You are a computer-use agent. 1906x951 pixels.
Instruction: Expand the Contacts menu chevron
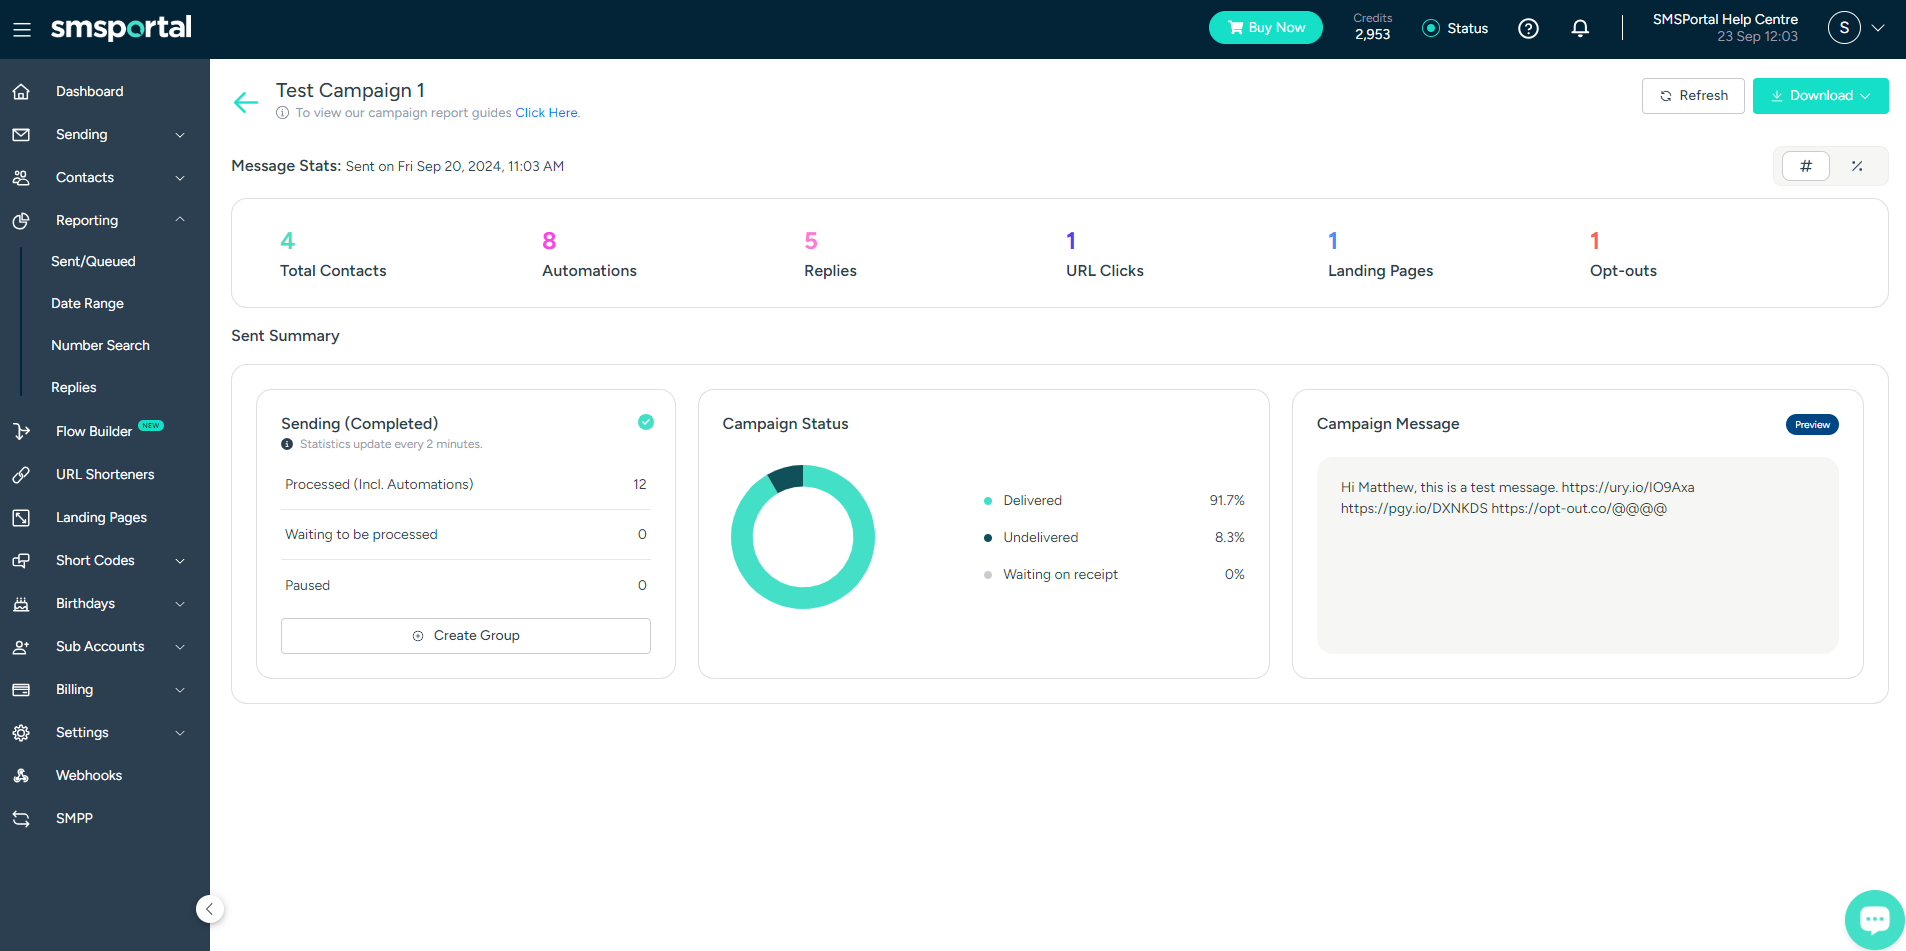180,178
